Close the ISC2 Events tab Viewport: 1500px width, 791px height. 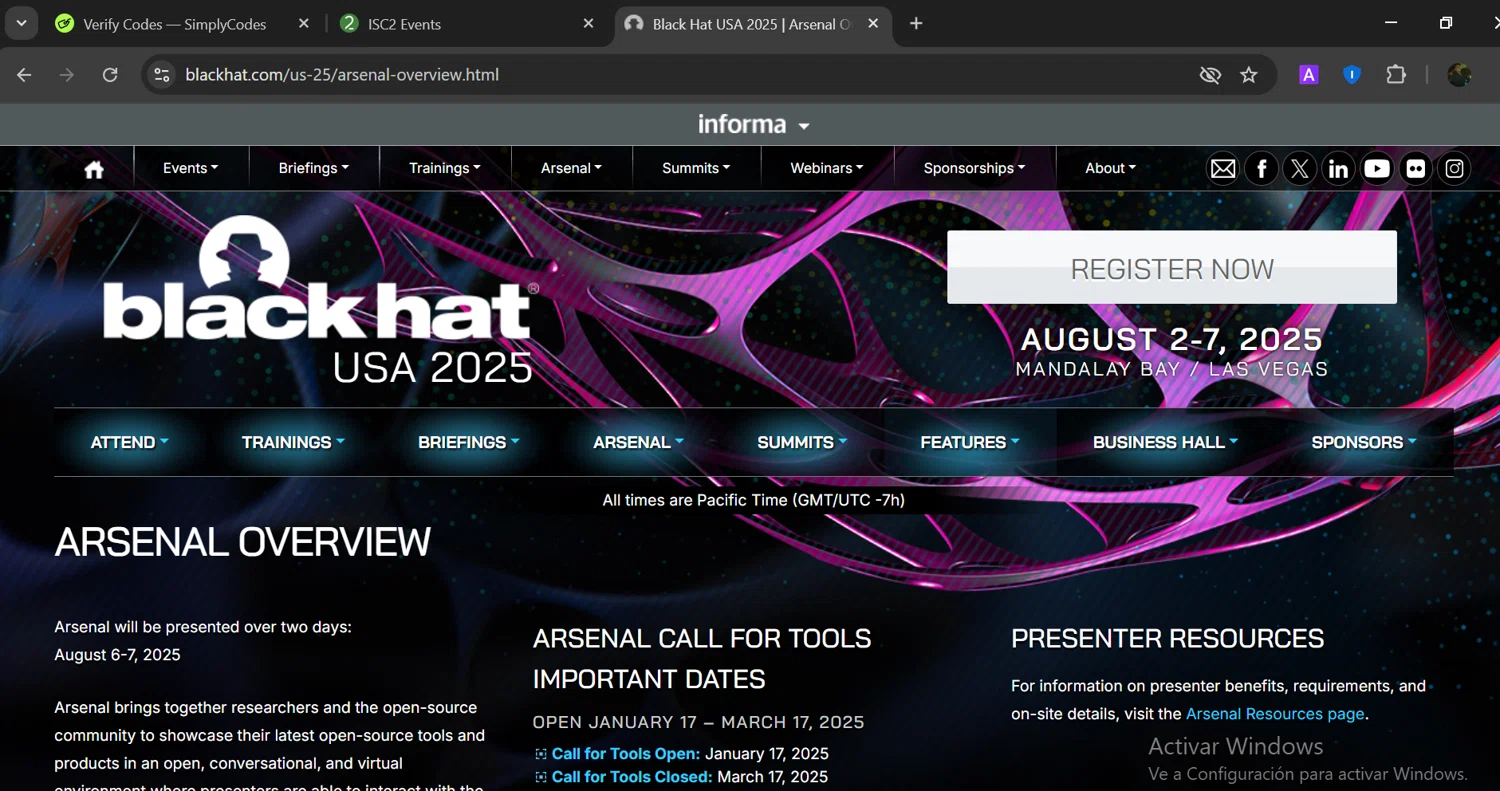click(588, 24)
